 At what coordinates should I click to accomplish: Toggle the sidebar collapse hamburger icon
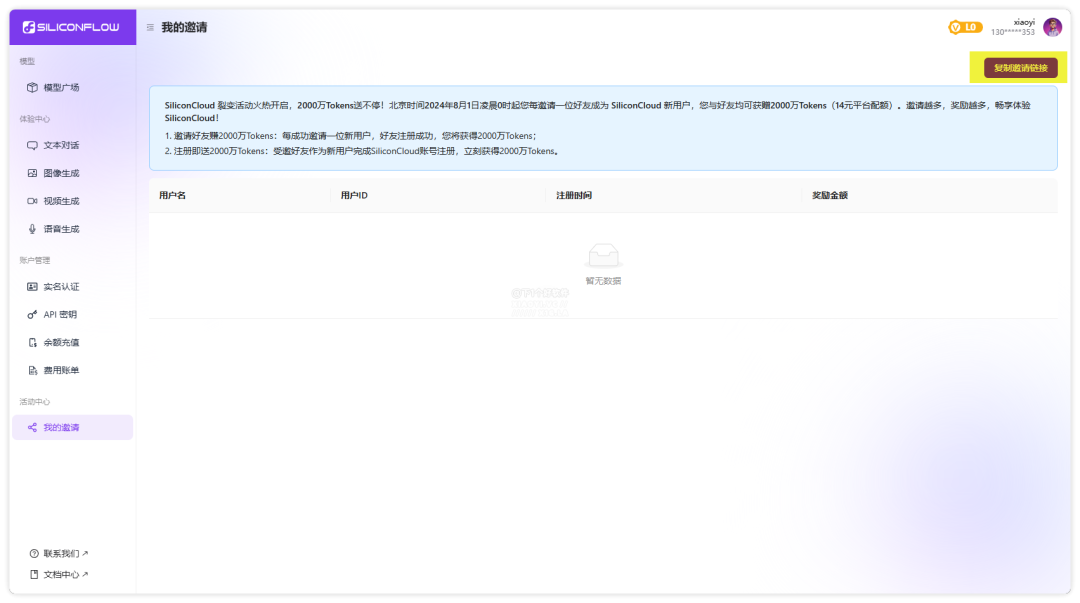tap(150, 28)
